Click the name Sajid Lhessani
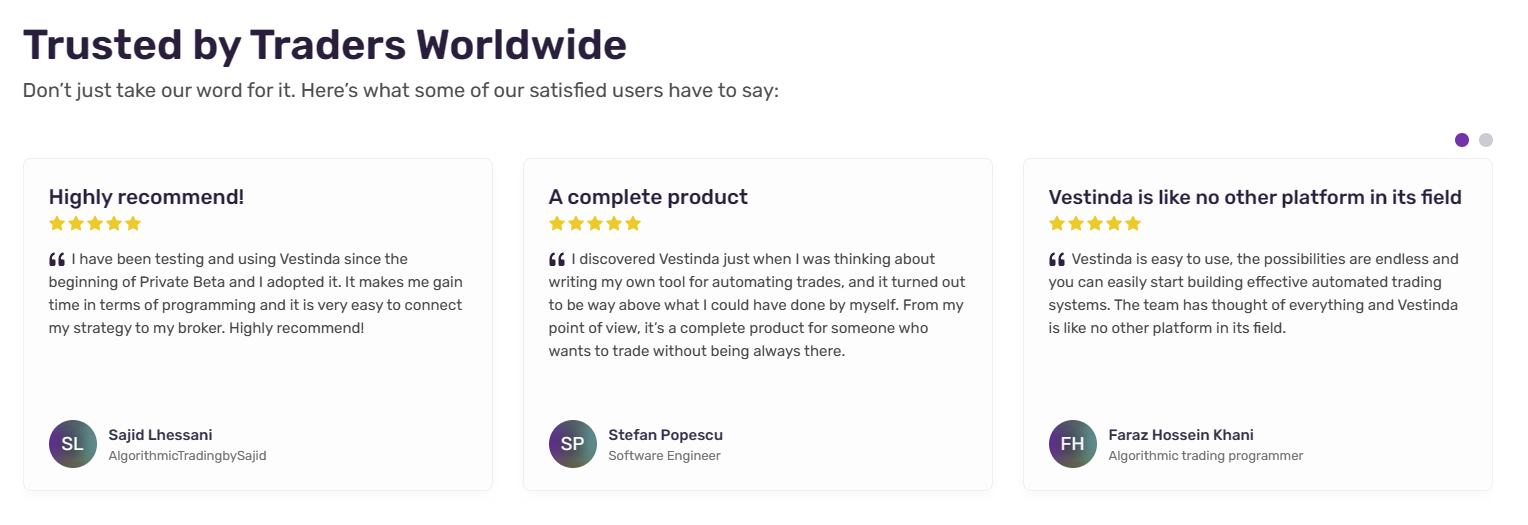 160,435
